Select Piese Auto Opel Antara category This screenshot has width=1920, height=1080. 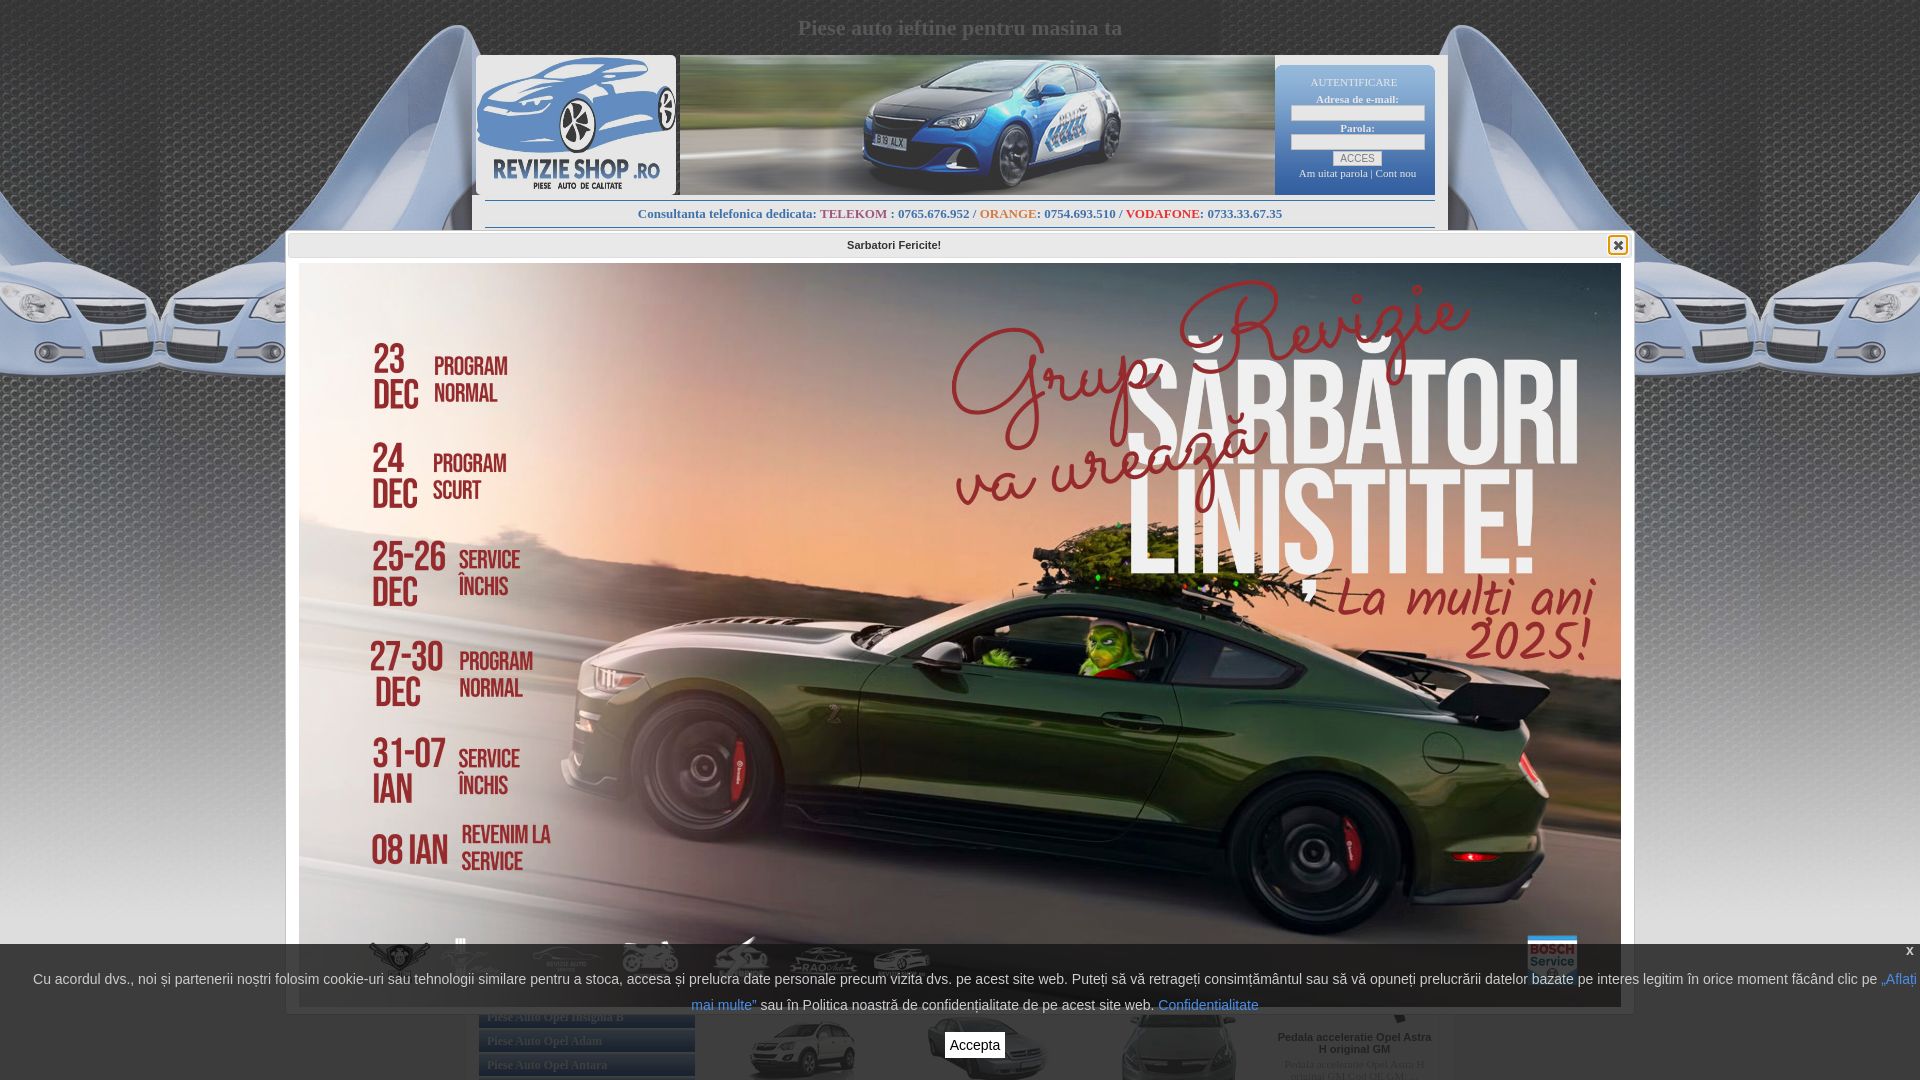pyautogui.click(x=587, y=1065)
